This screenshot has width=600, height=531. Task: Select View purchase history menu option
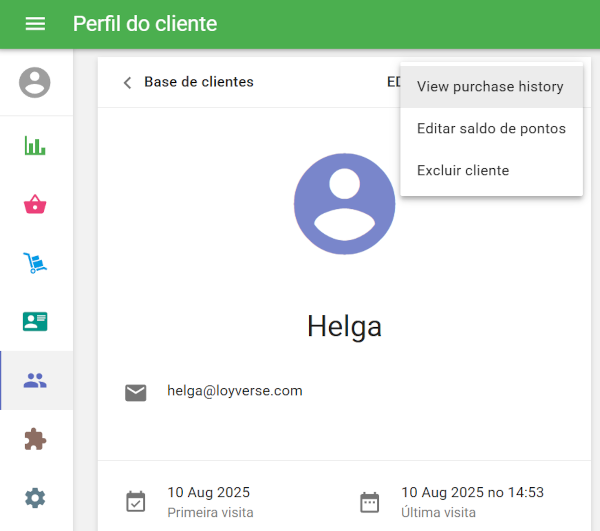[490, 87]
